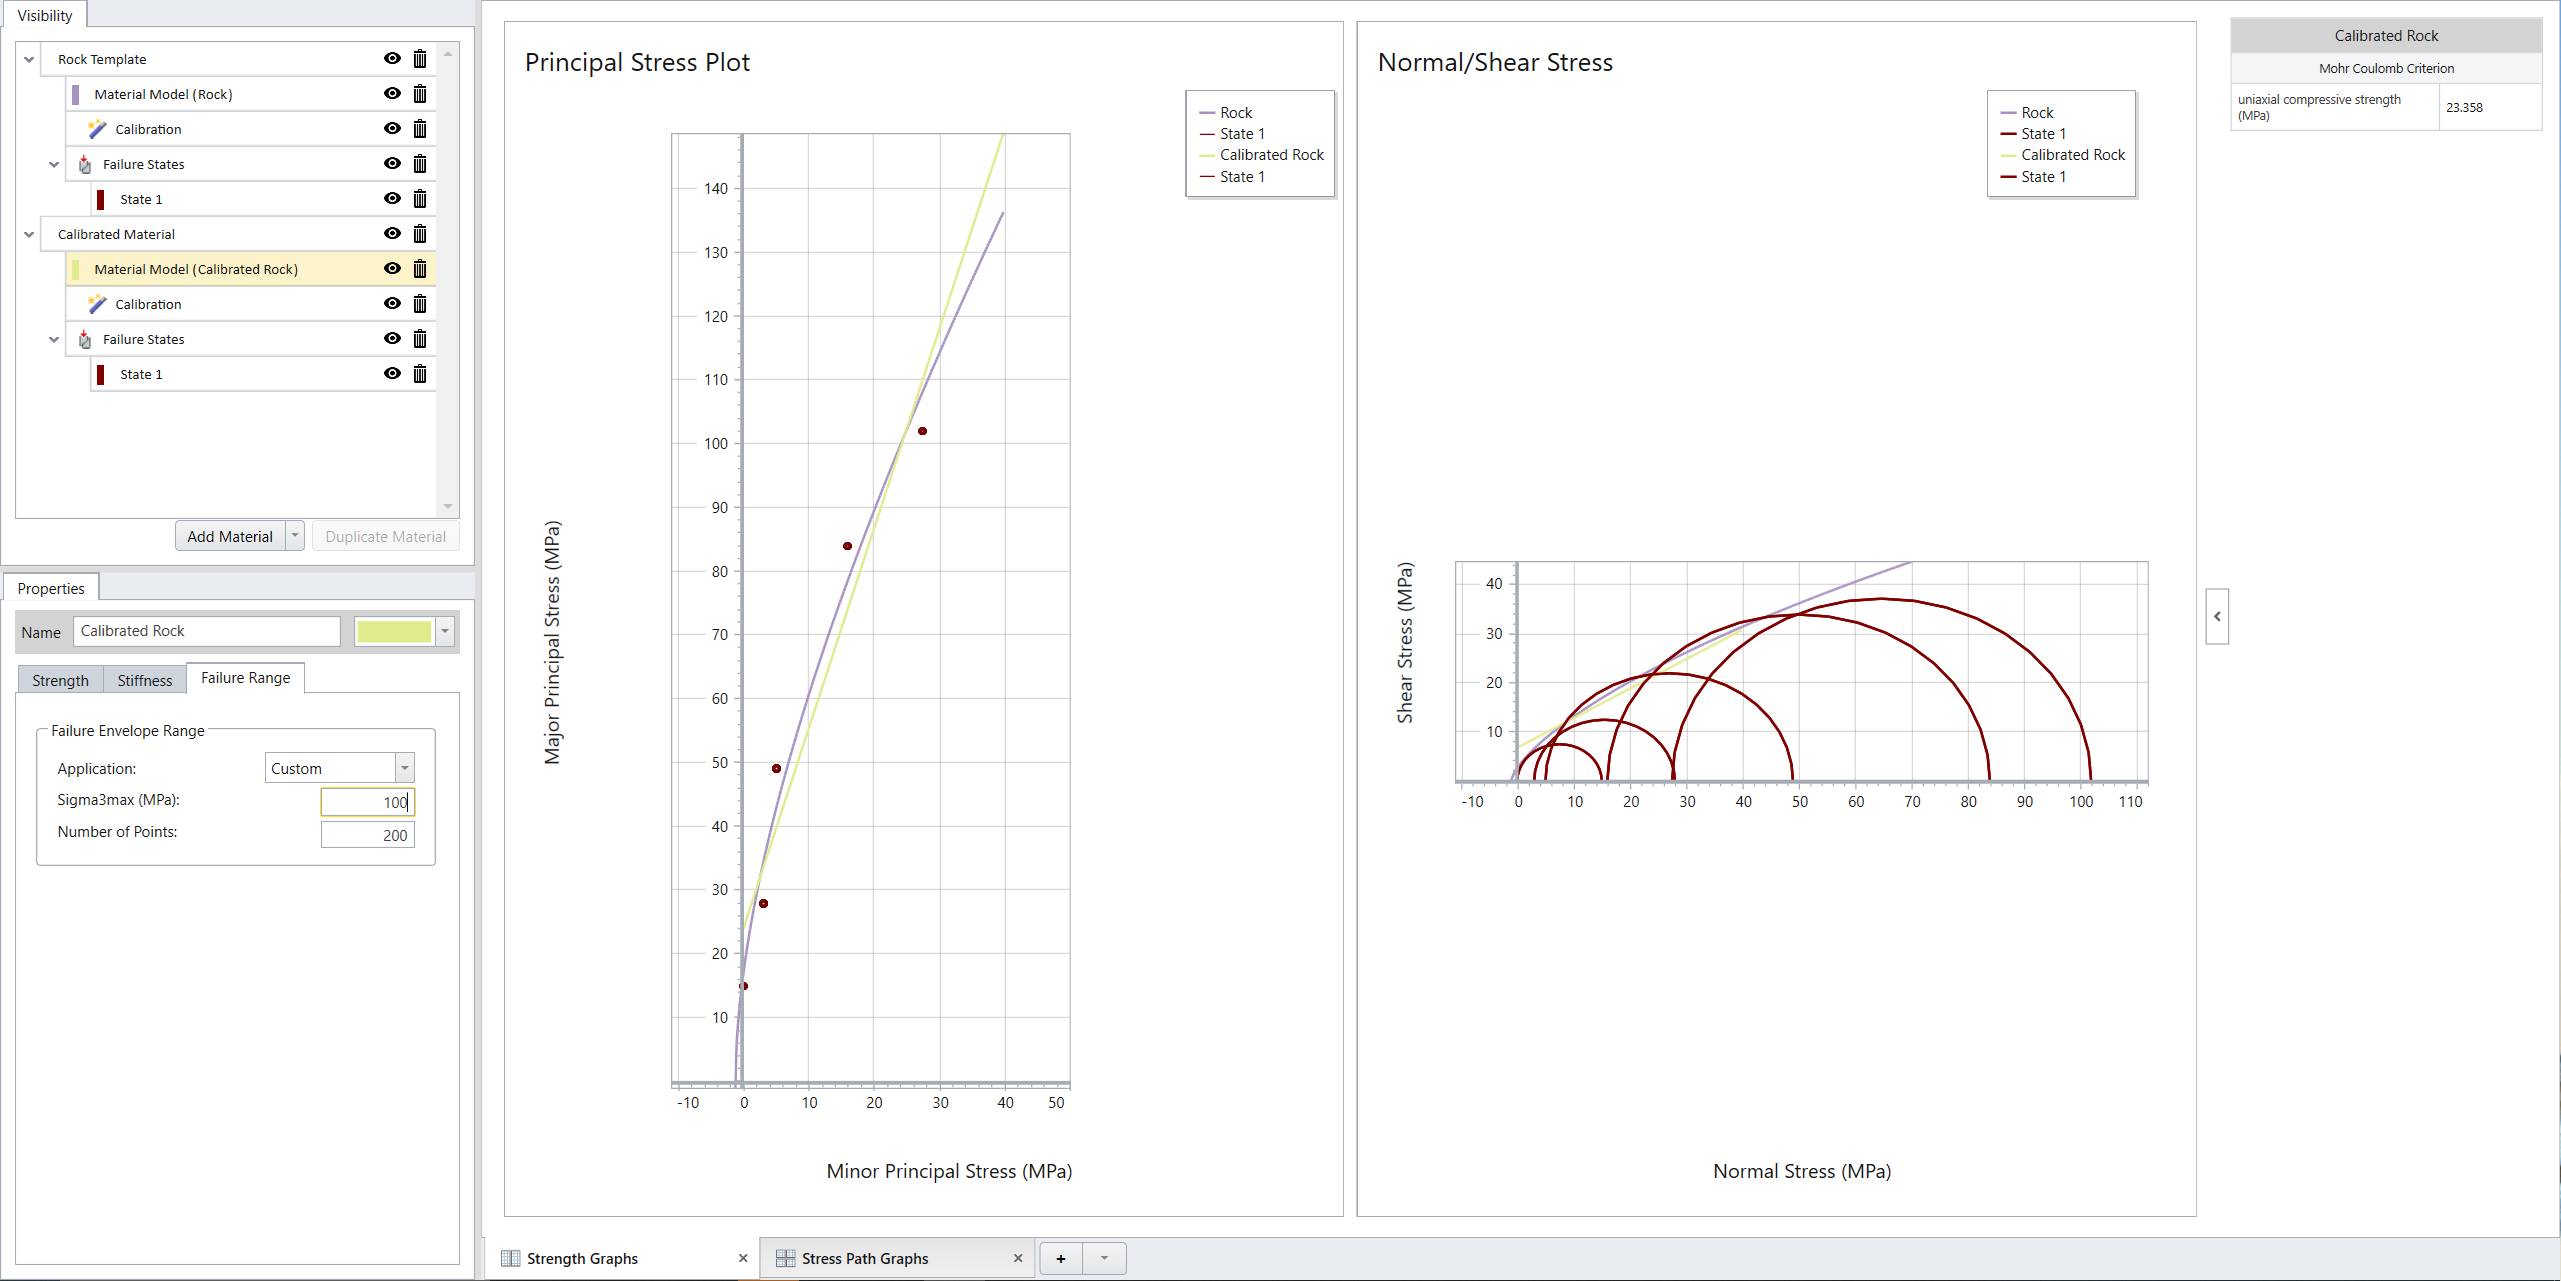The image size is (2561, 1281).
Task: Click the trash icon beside Material Model (Rock)
Action: tap(420, 93)
